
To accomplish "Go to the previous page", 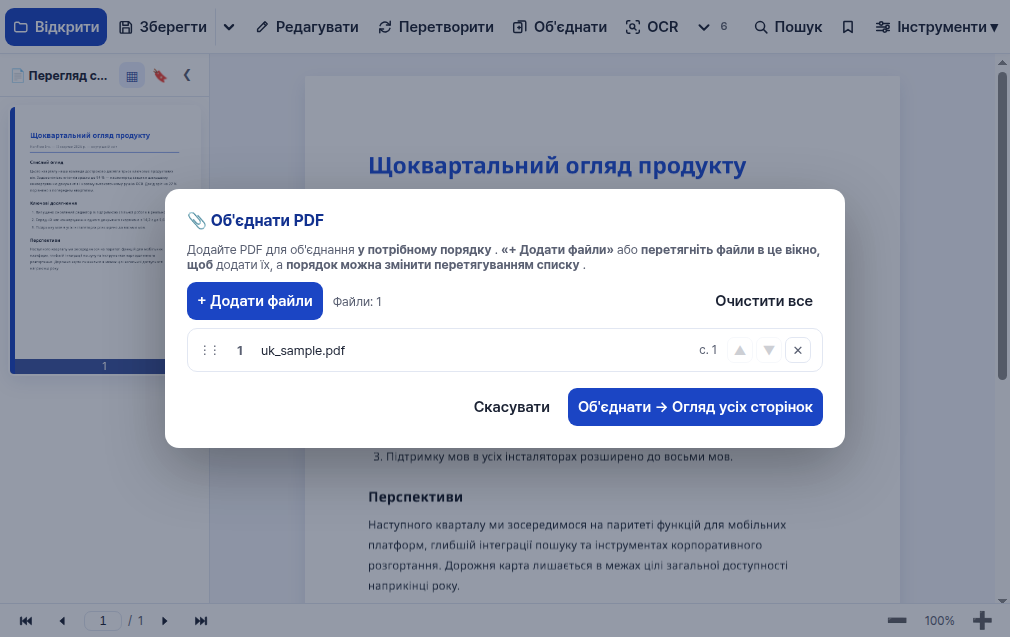I will 62,621.
